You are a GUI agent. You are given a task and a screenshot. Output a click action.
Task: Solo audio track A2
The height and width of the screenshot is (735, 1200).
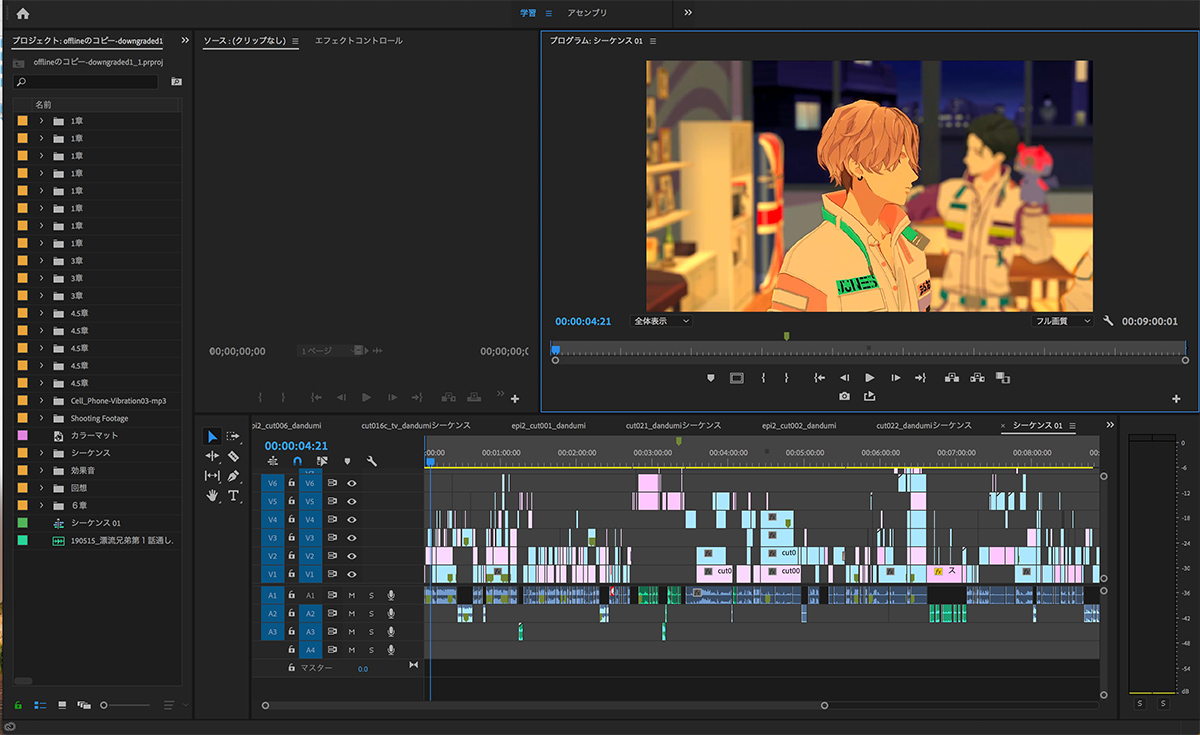pyautogui.click(x=371, y=614)
